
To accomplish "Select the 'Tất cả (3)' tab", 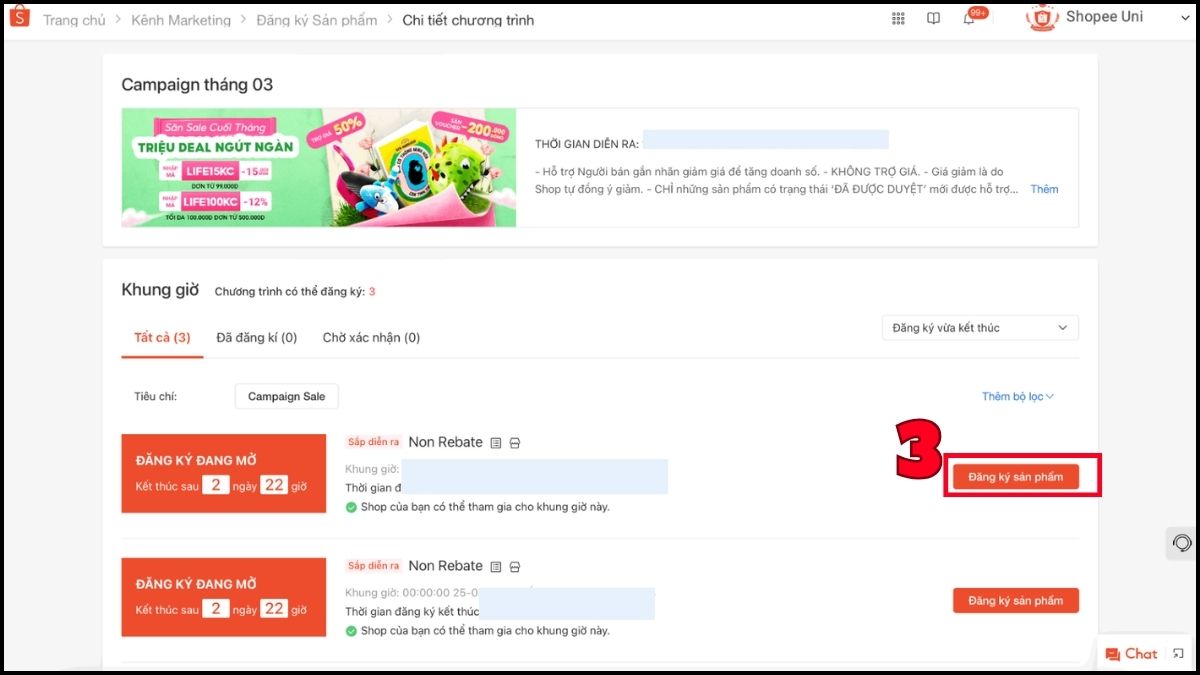I will pos(162,338).
